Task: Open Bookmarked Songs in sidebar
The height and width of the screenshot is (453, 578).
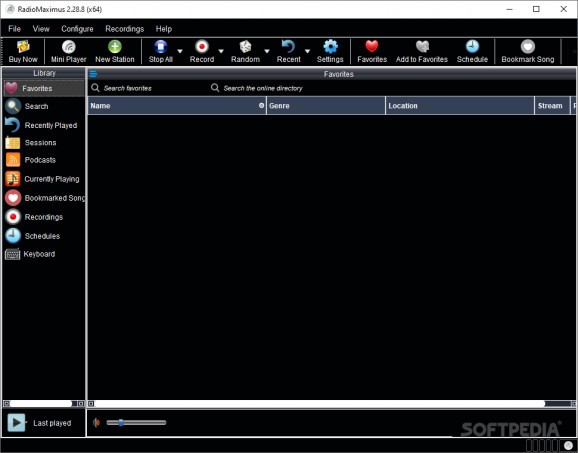Action: [x=44, y=198]
